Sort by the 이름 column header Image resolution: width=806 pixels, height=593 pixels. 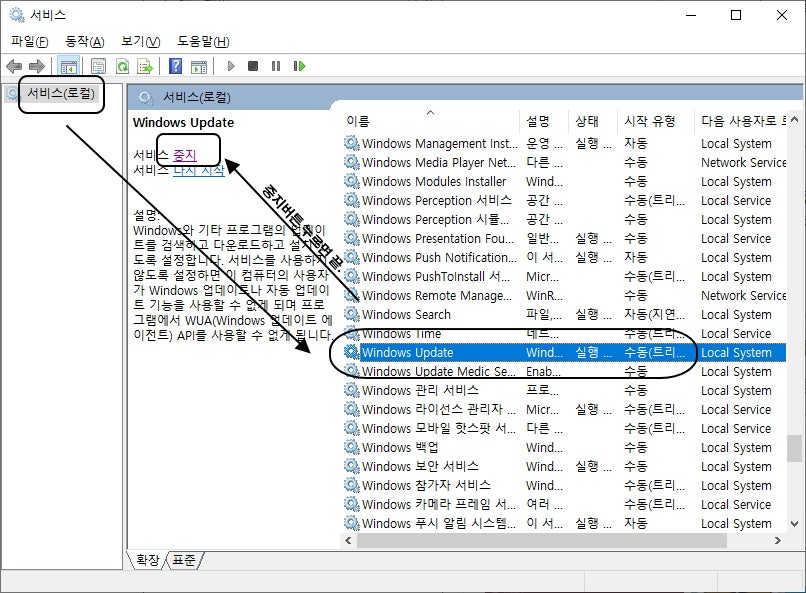pos(429,121)
